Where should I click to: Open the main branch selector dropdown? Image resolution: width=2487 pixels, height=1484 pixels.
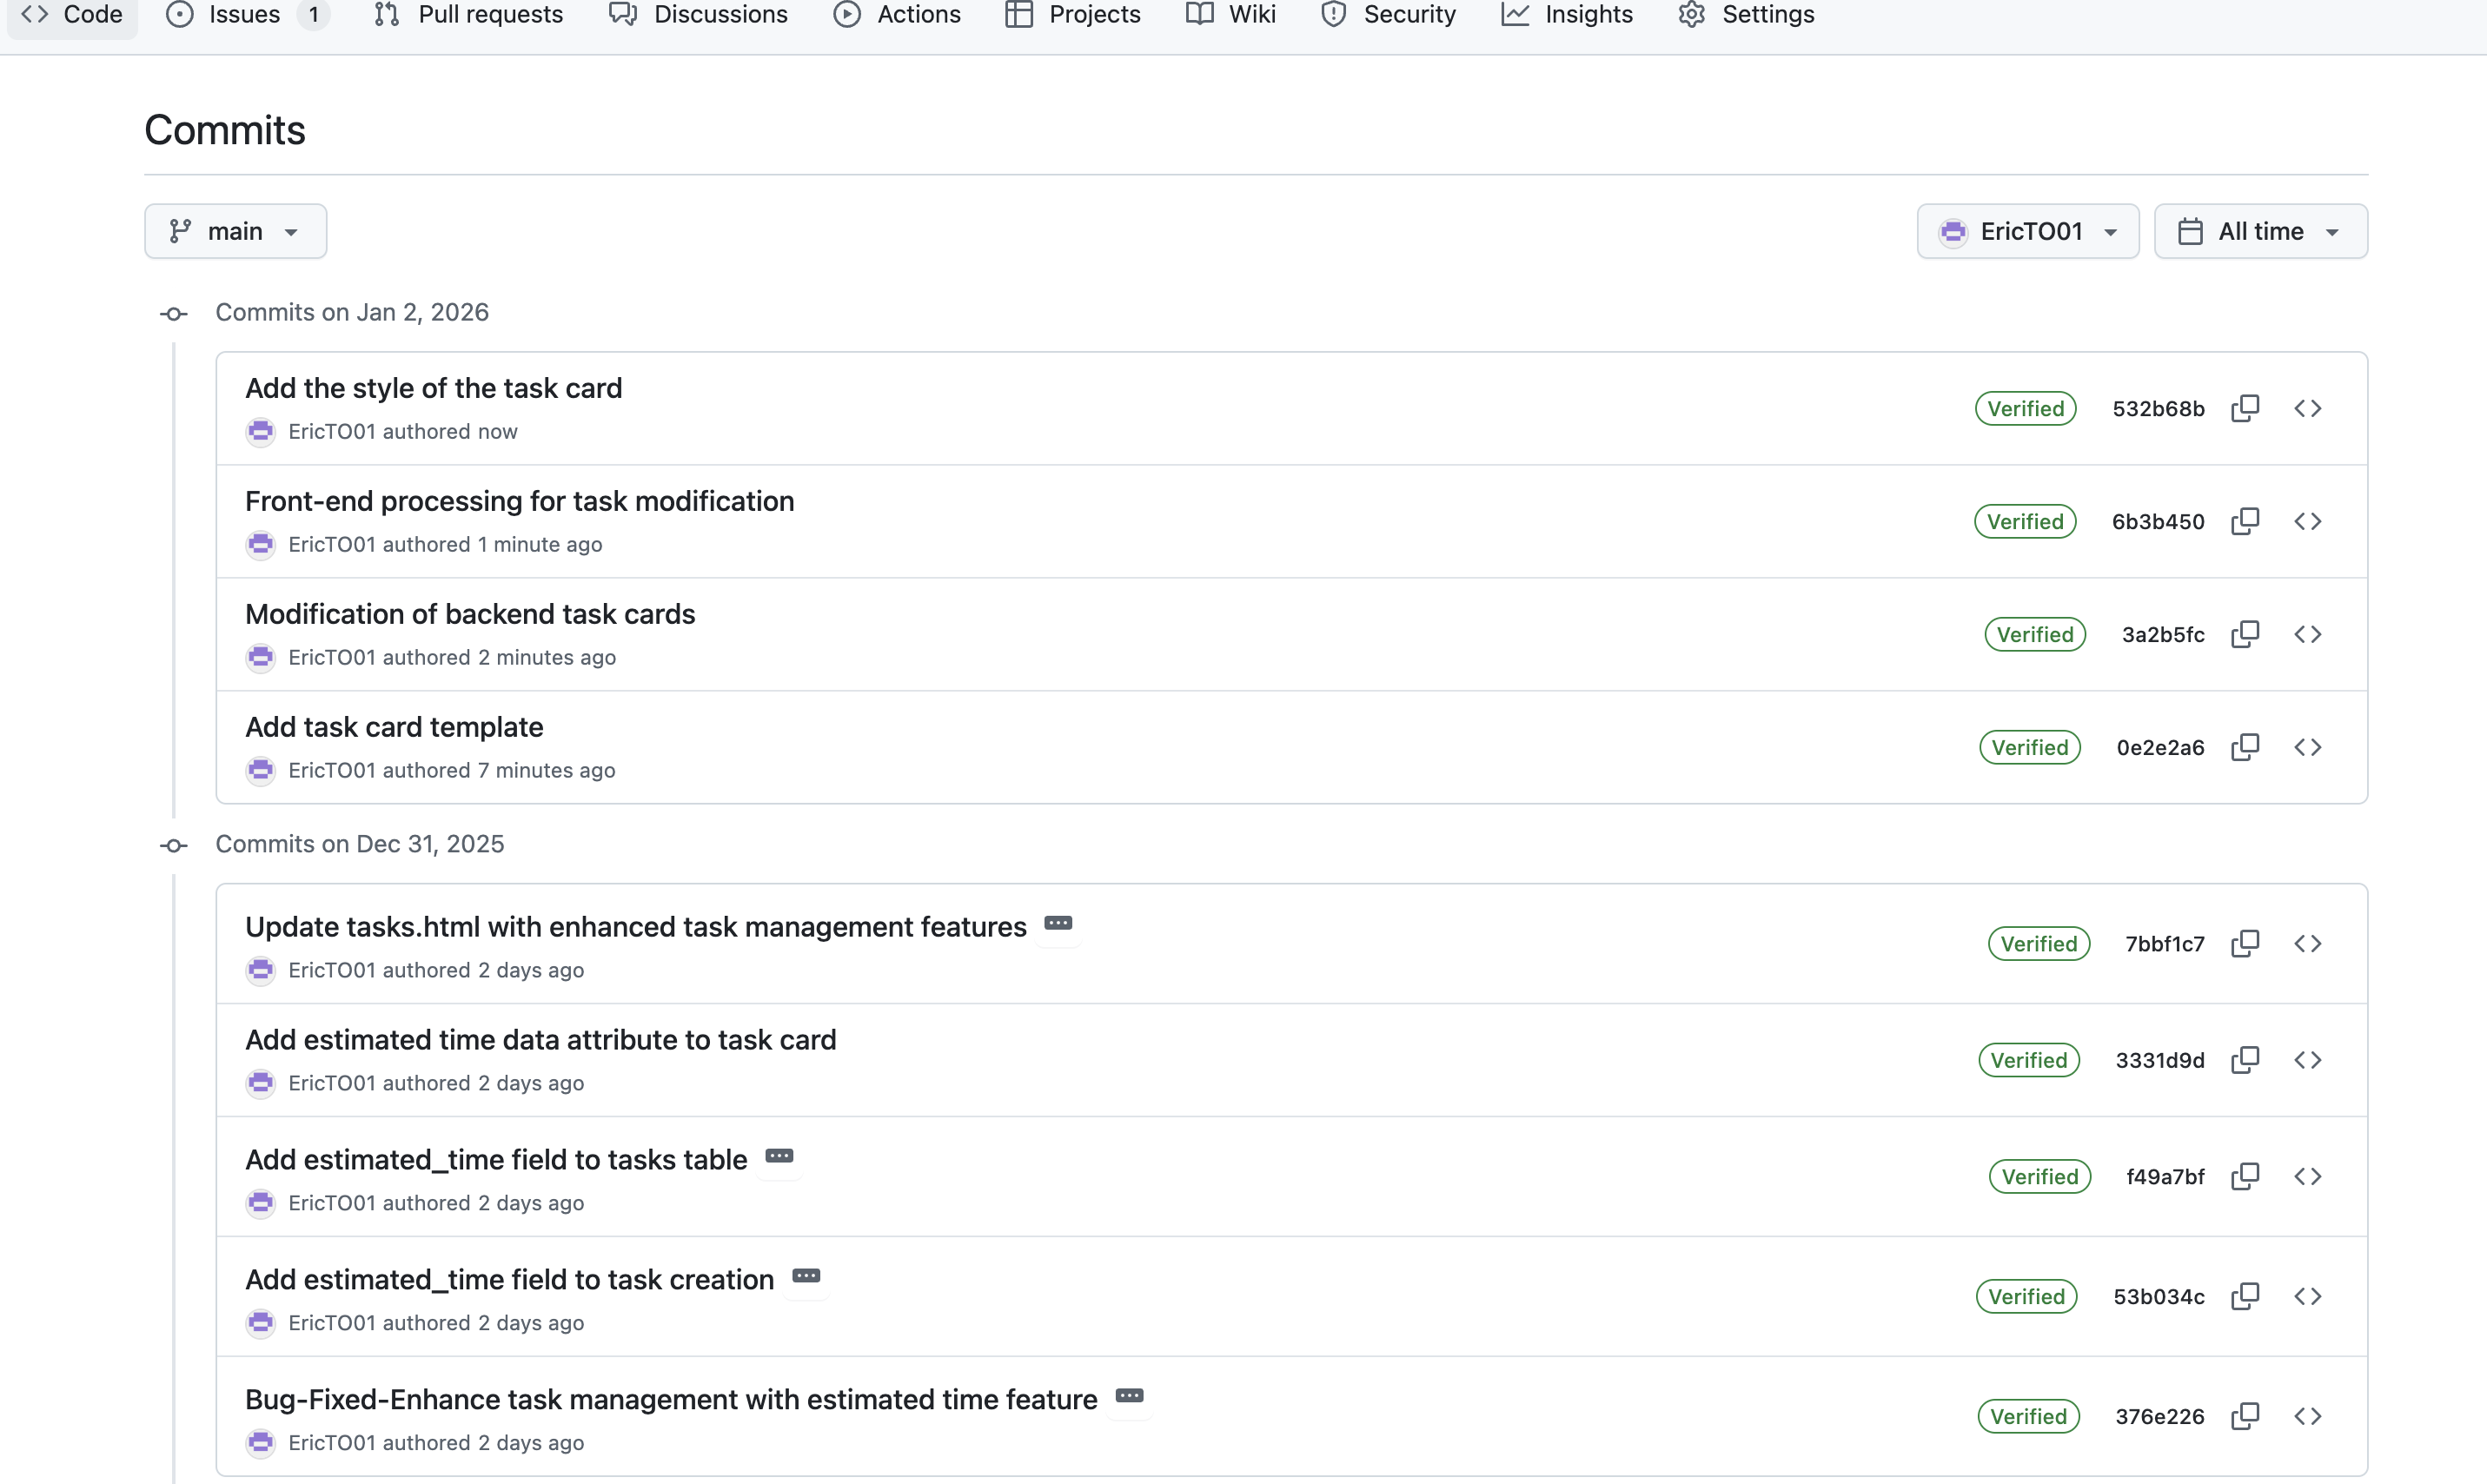235,231
